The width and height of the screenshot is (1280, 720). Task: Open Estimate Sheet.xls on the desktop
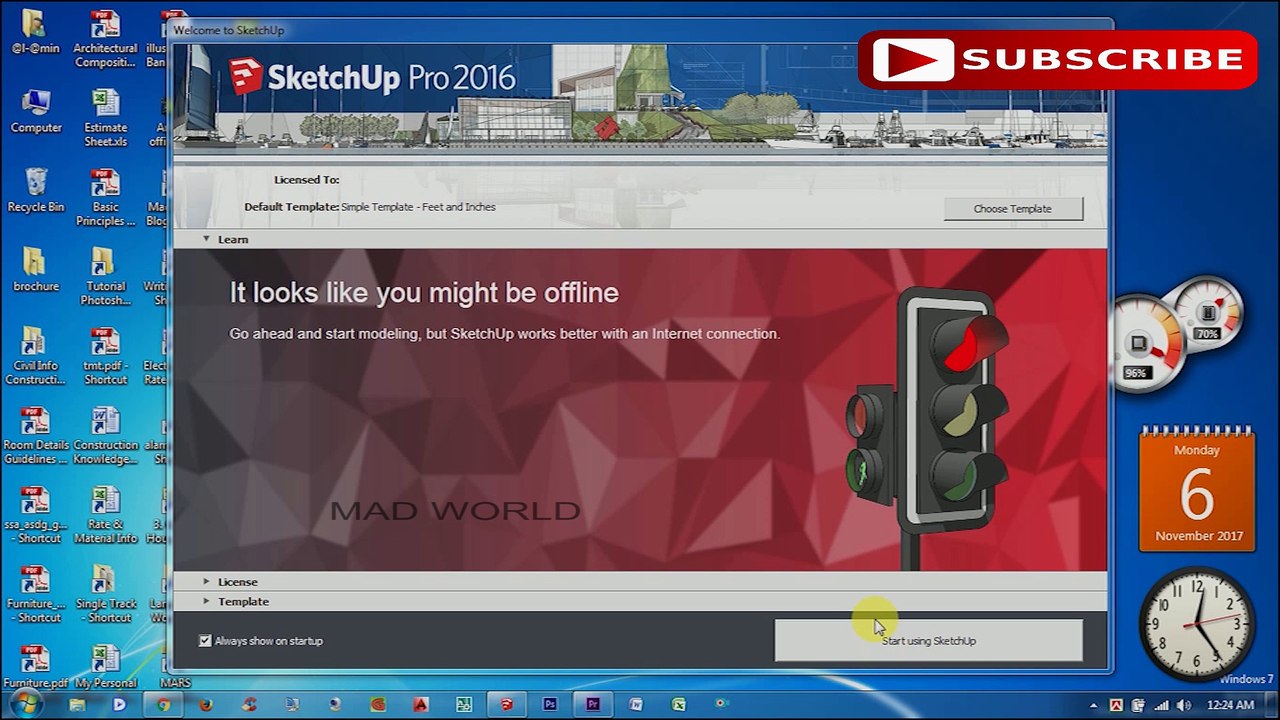click(105, 118)
